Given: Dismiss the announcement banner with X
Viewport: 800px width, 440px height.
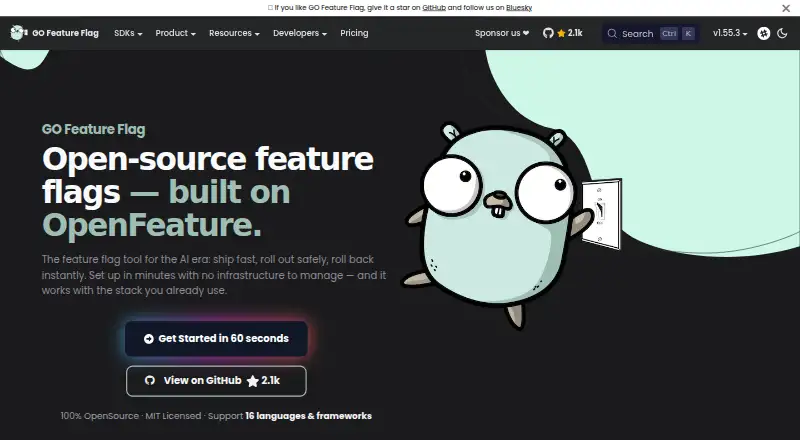Looking at the screenshot, I should pyautogui.click(x=786, y=8).
